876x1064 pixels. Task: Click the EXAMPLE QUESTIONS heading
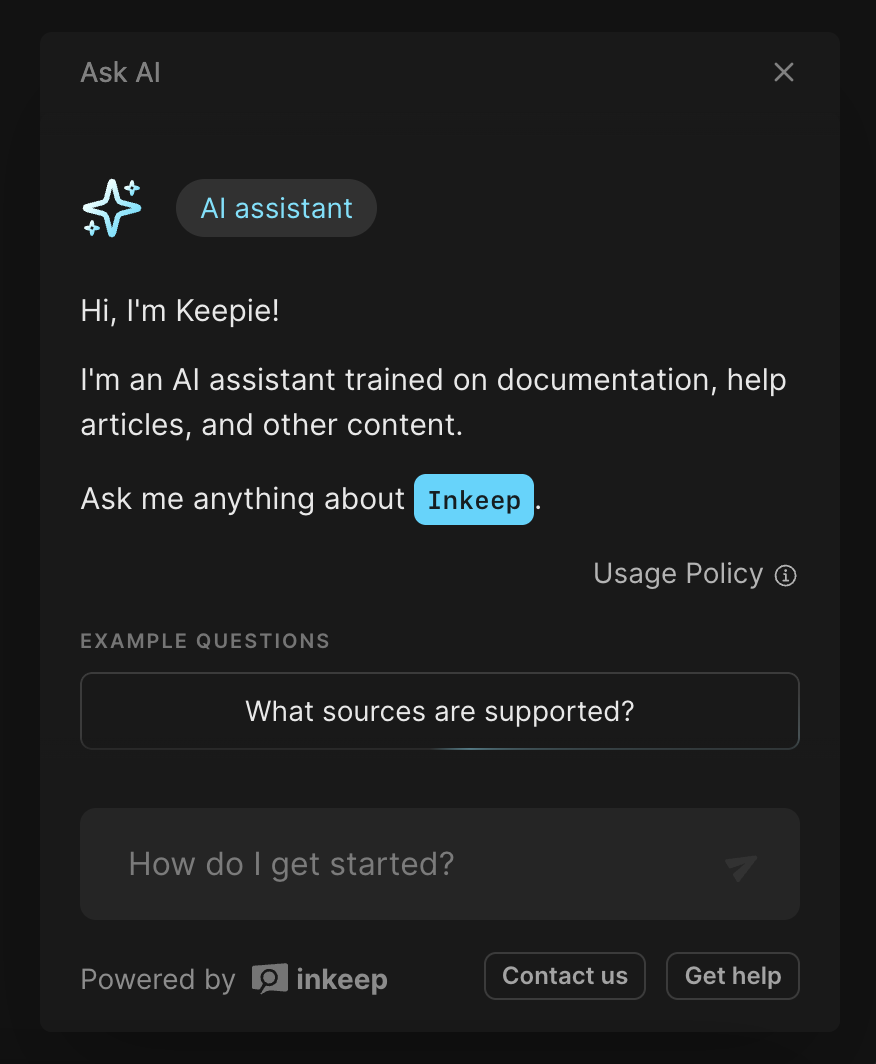click(205, 641)
